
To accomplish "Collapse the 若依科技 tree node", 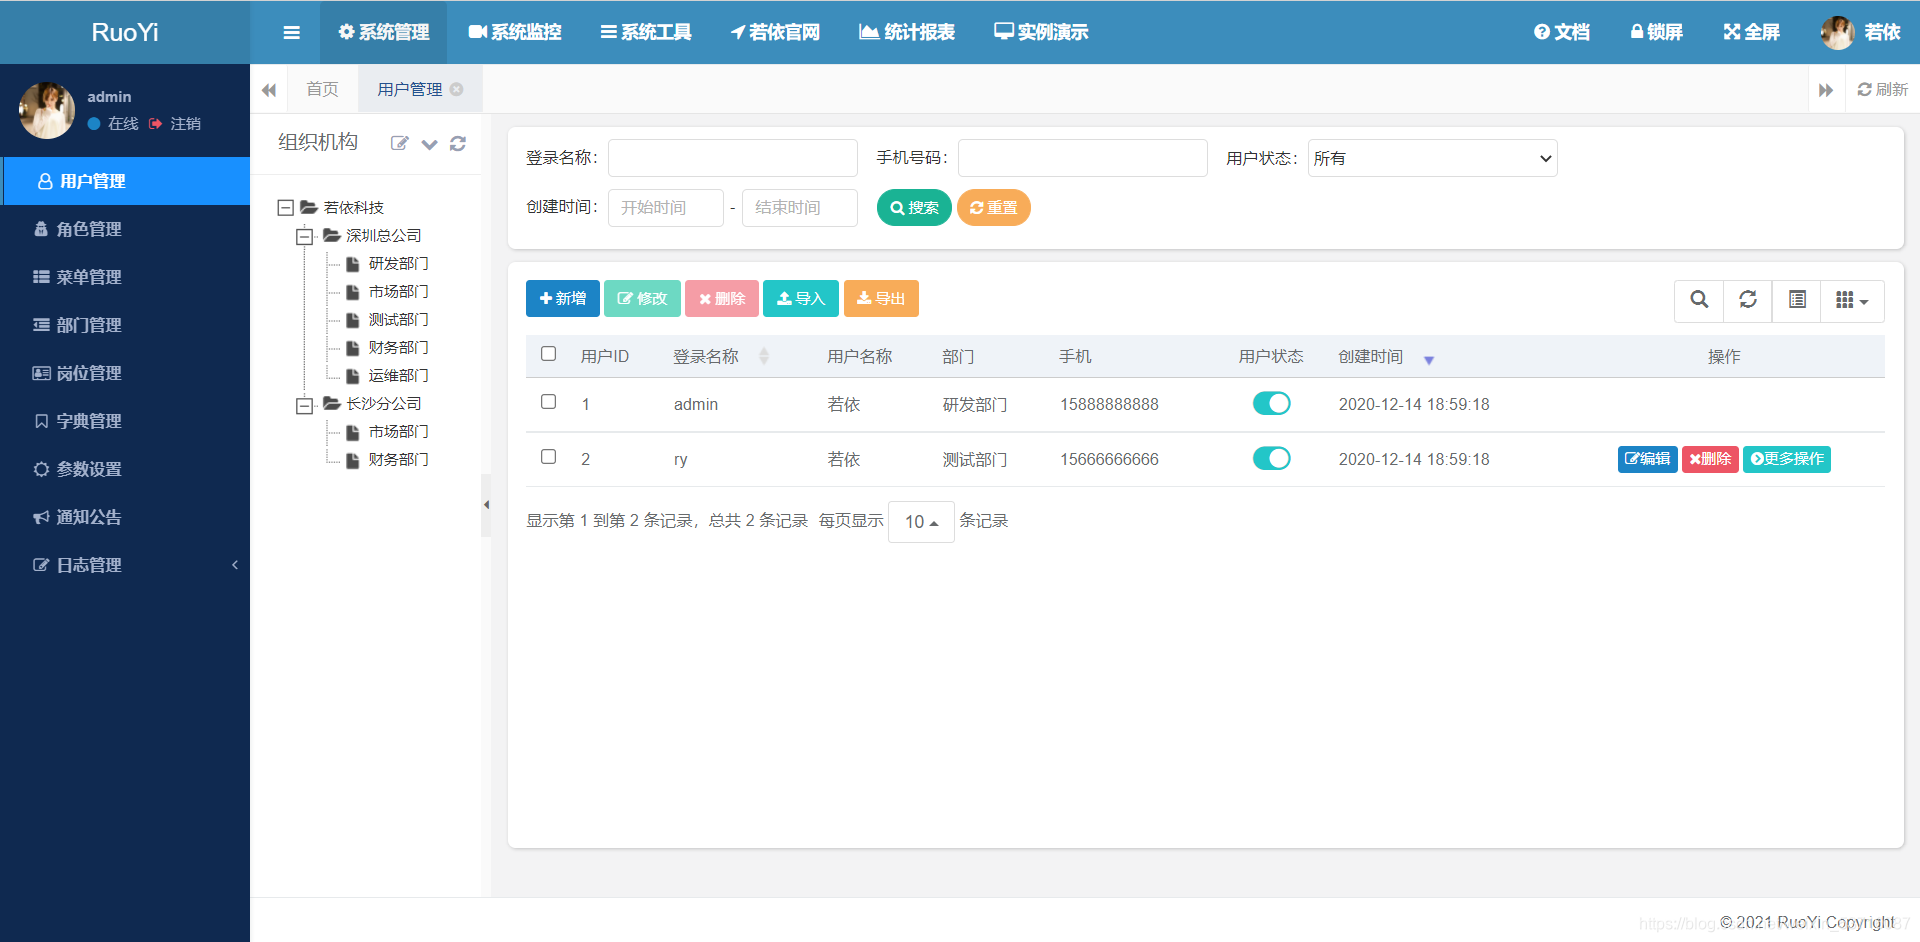I will coord(285,208).
